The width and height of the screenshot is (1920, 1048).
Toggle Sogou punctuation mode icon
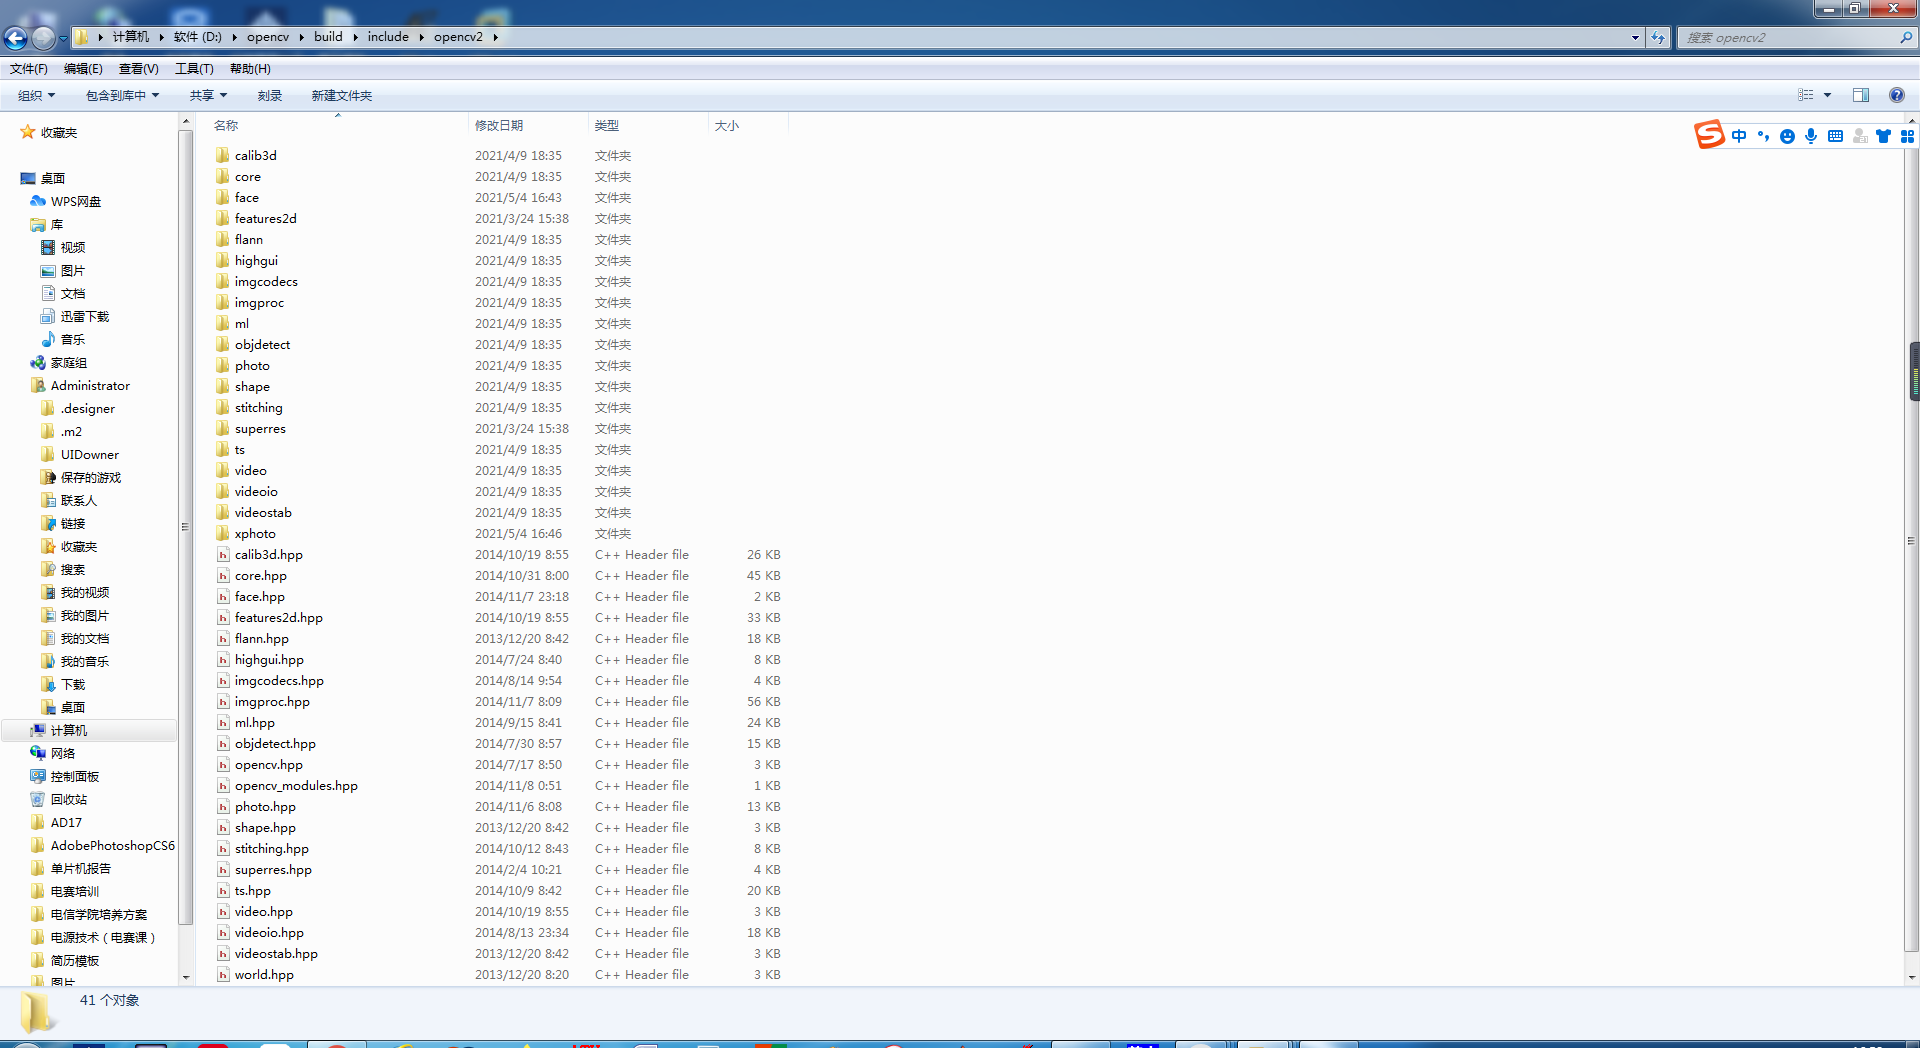click(x=1763, y=136)
